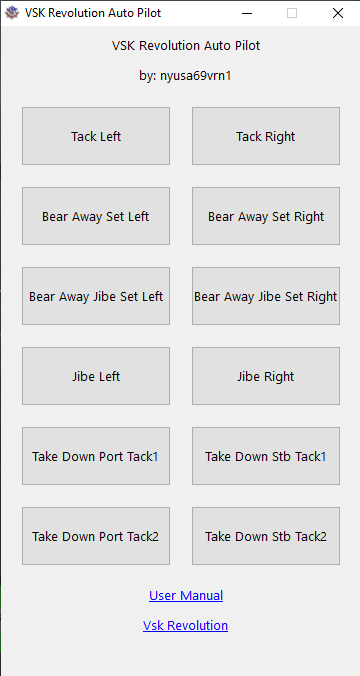
Task: Click the VSK Revolution Auto Pilot heading
Action: [186, 46]
